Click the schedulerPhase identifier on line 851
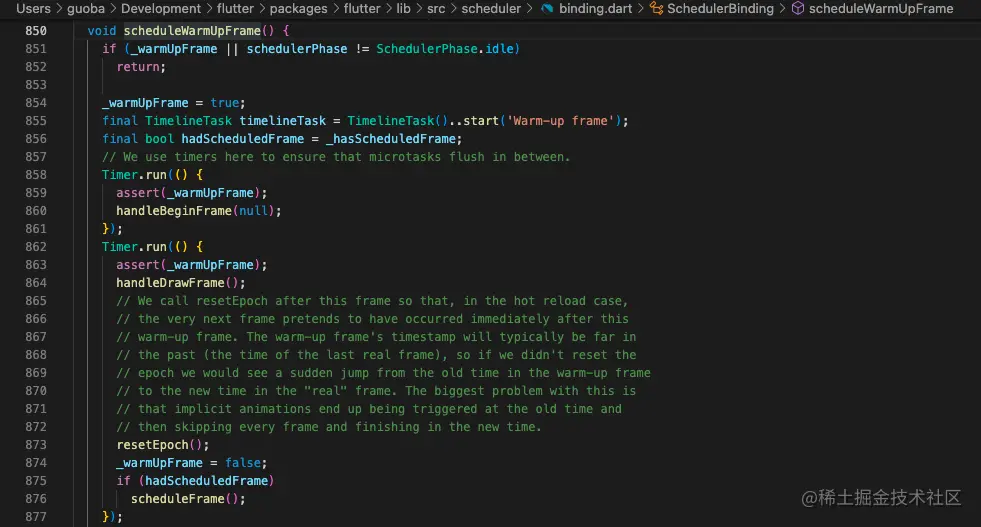Screen dimensions: 981x527 [297, 49]
